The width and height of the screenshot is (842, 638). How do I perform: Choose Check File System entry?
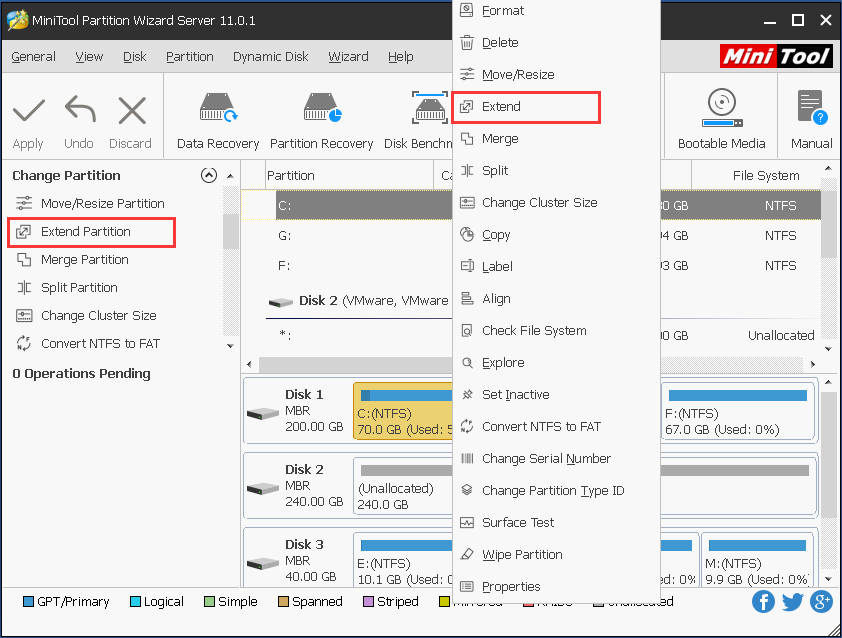(x=556, y=330)
